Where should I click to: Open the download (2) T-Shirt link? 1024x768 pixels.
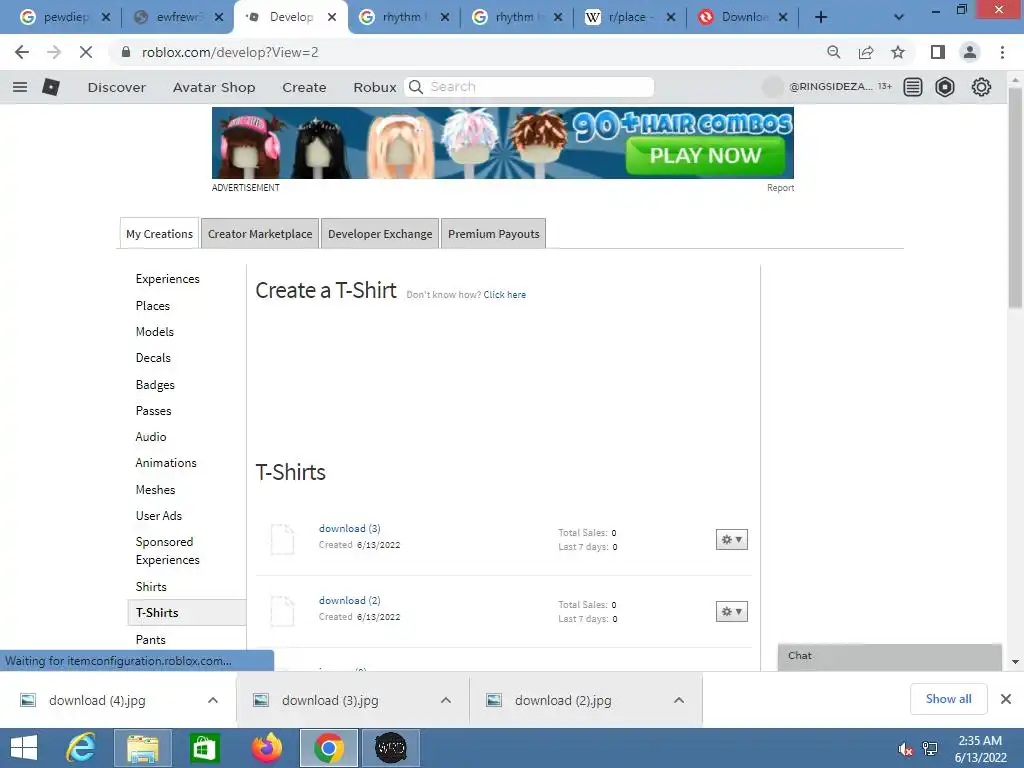click(x=349, y=600)
